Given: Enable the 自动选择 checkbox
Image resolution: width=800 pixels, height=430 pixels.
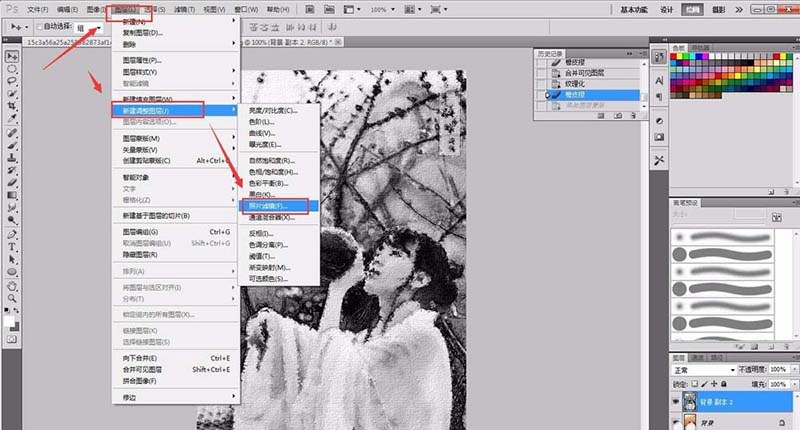Looking at the screenshot, I should (x=38, y=27).
